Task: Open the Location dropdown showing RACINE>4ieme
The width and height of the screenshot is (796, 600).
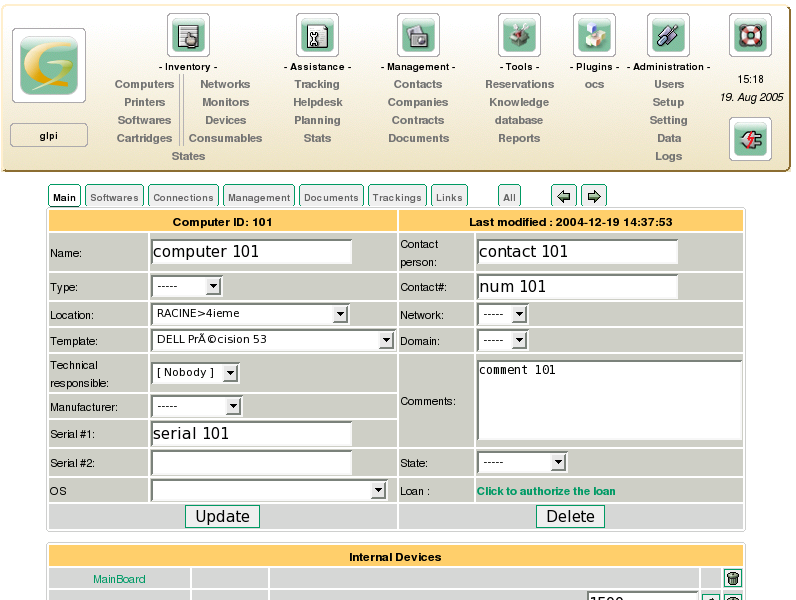Action: [x=250, y=314]
